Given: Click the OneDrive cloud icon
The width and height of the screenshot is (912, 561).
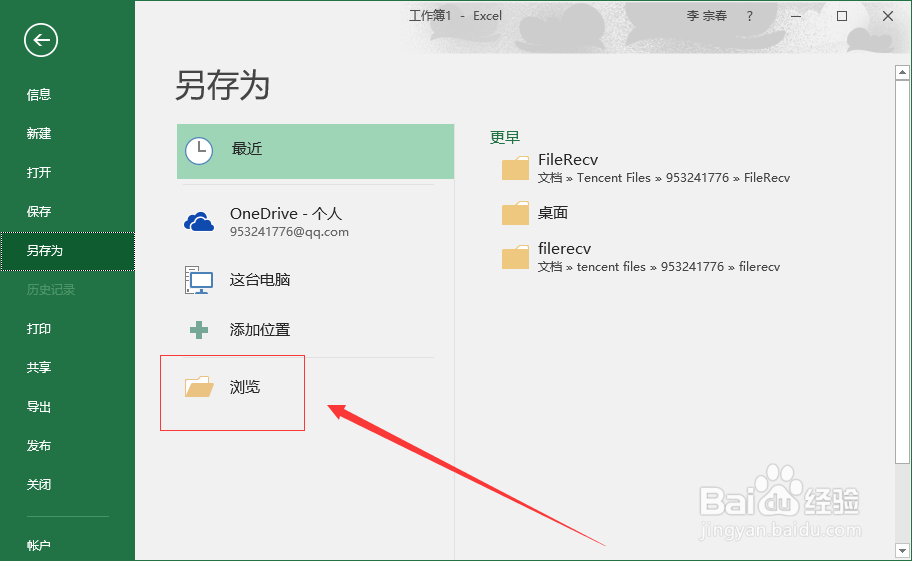Looking at the screenshot, I should 199,221.
